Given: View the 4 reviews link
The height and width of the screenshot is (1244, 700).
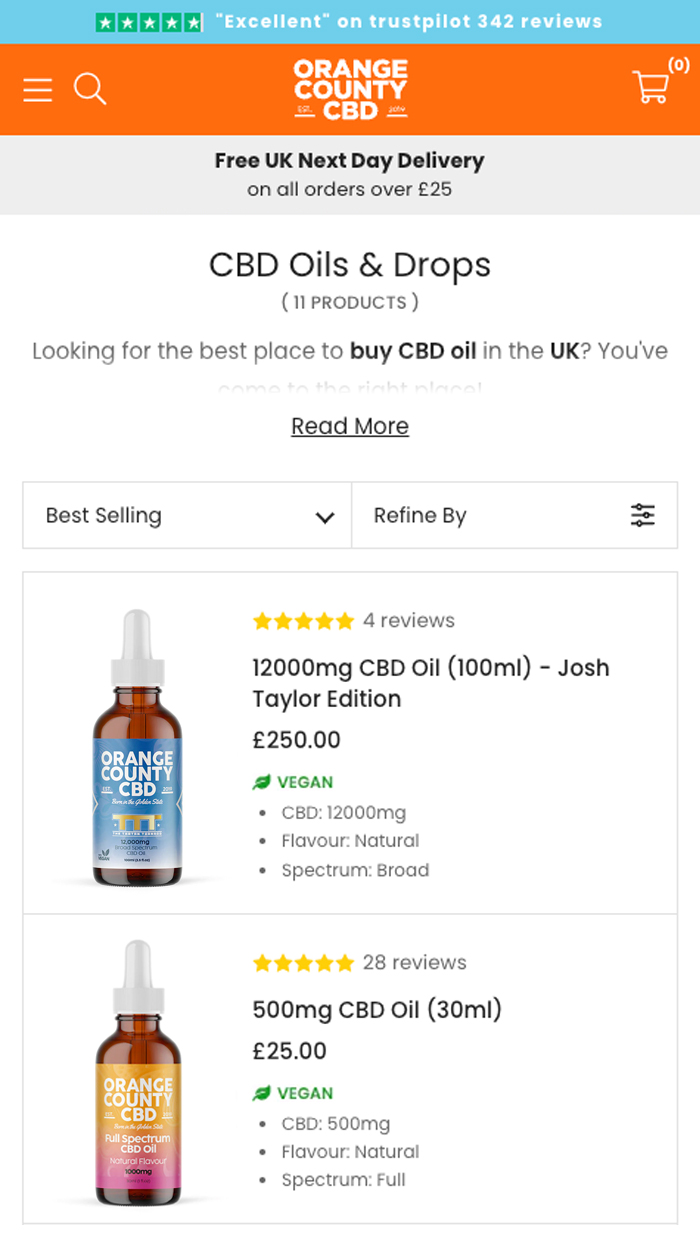Looking at the screenshot, I should click(408, 621).
